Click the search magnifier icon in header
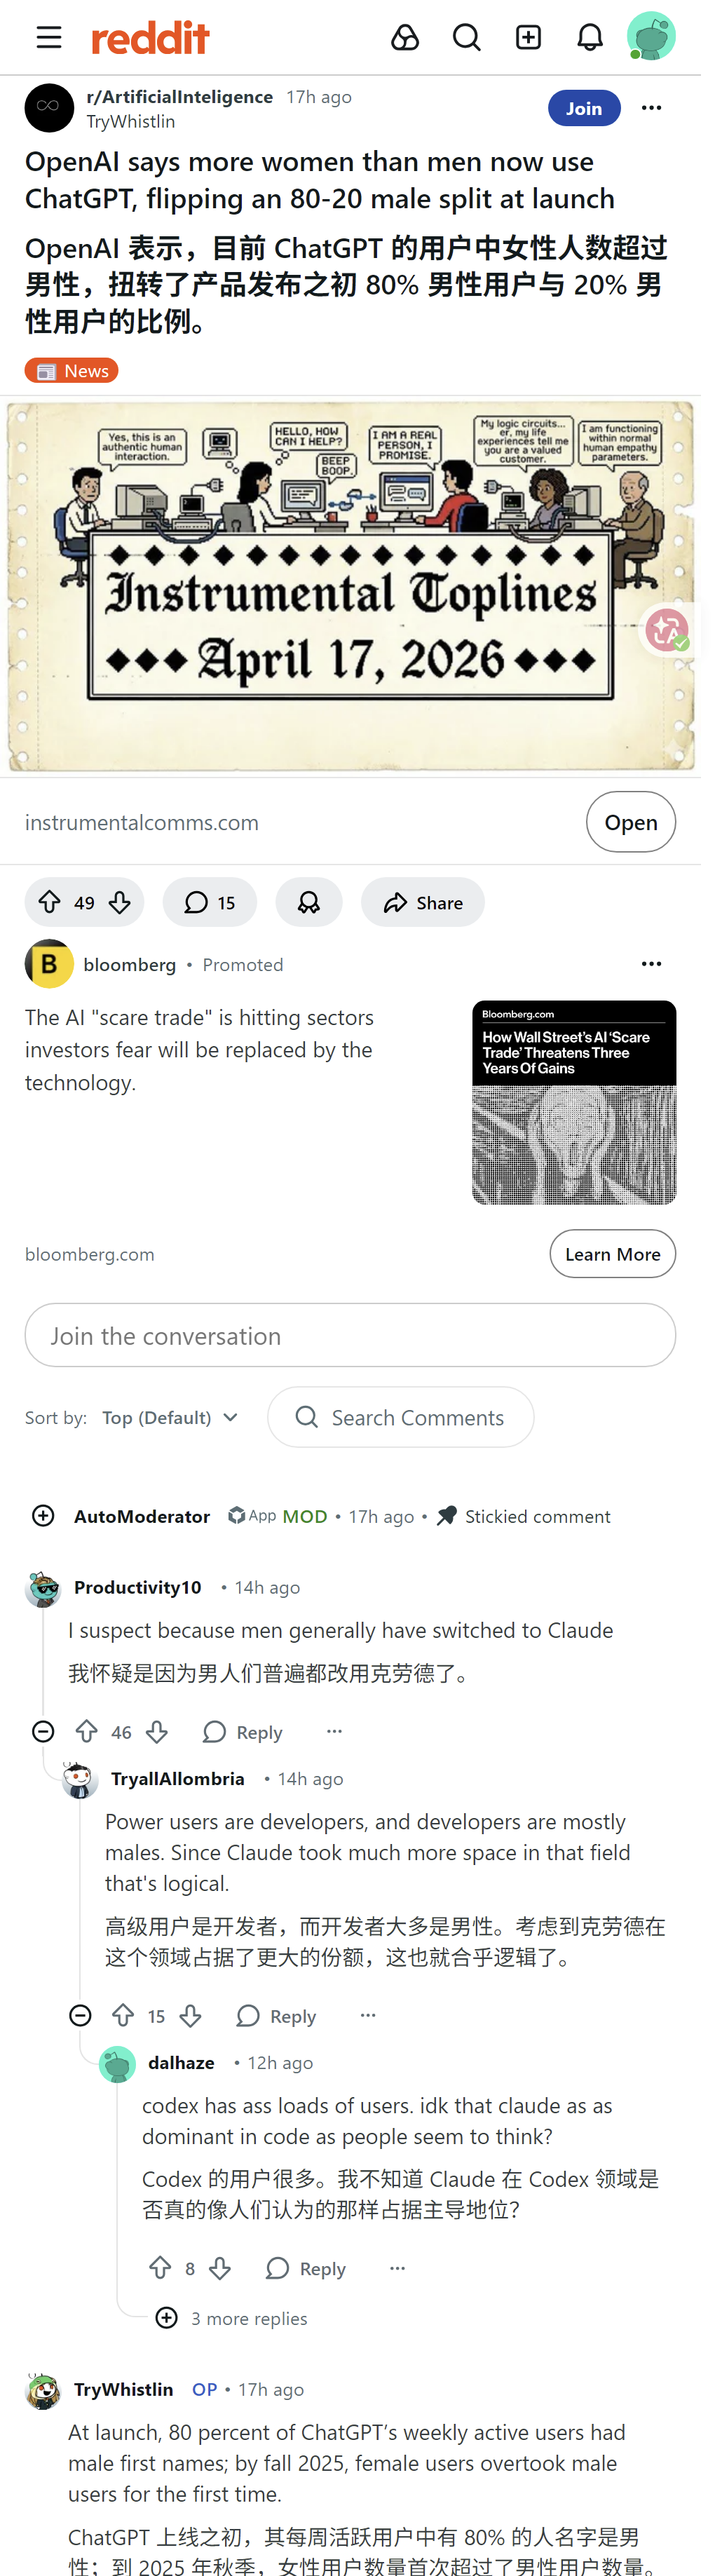The width and height of the screenshot is (715, 2576). pyautogui.click(x=466, y=38)
